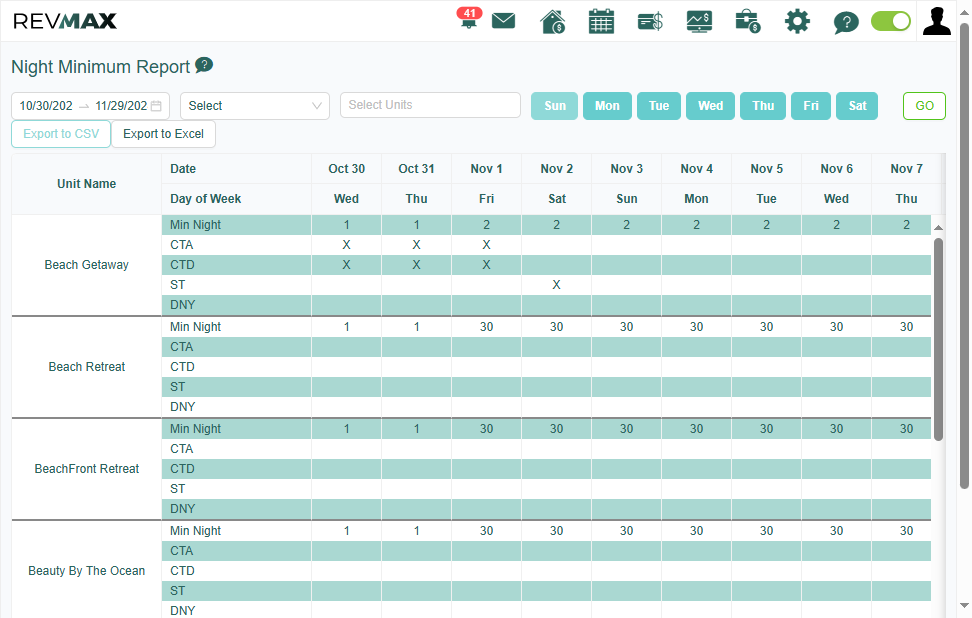This screenshot has width=972, height=618.
Task: Open the briefcase dollar icon
Action: tap(748, 21)
